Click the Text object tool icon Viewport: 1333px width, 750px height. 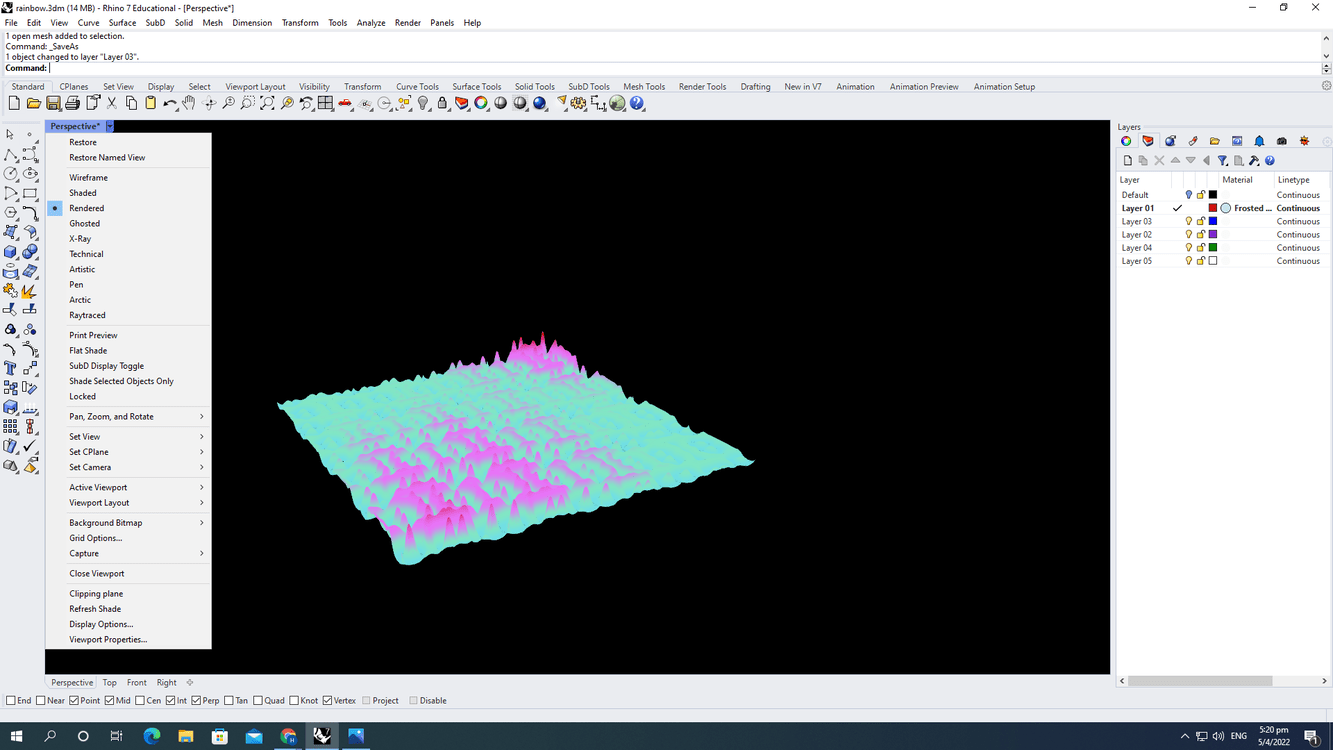click(11, 369)
